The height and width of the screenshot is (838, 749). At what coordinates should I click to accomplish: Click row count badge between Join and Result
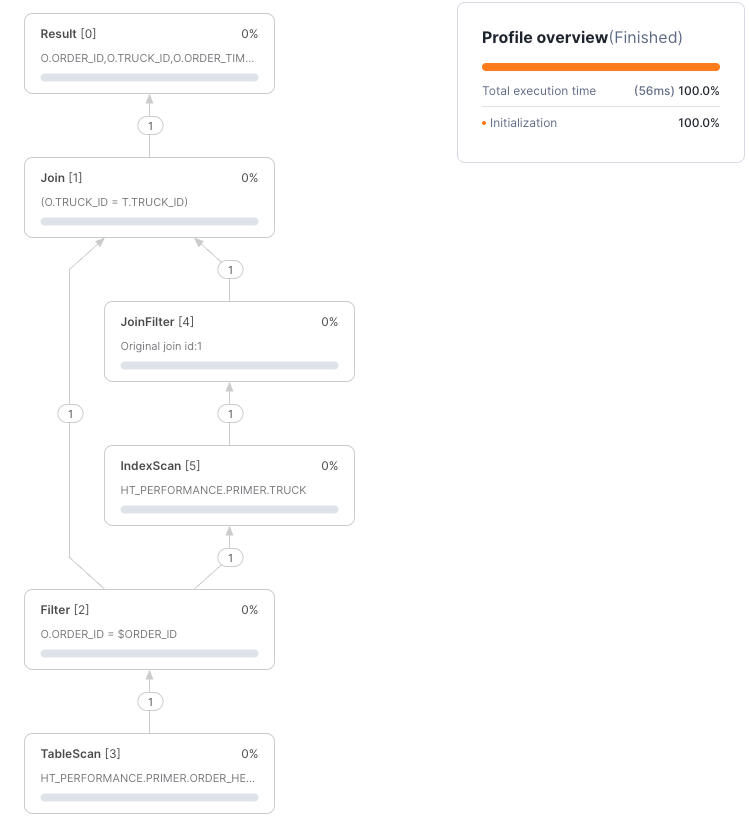(x=150, y=126)
